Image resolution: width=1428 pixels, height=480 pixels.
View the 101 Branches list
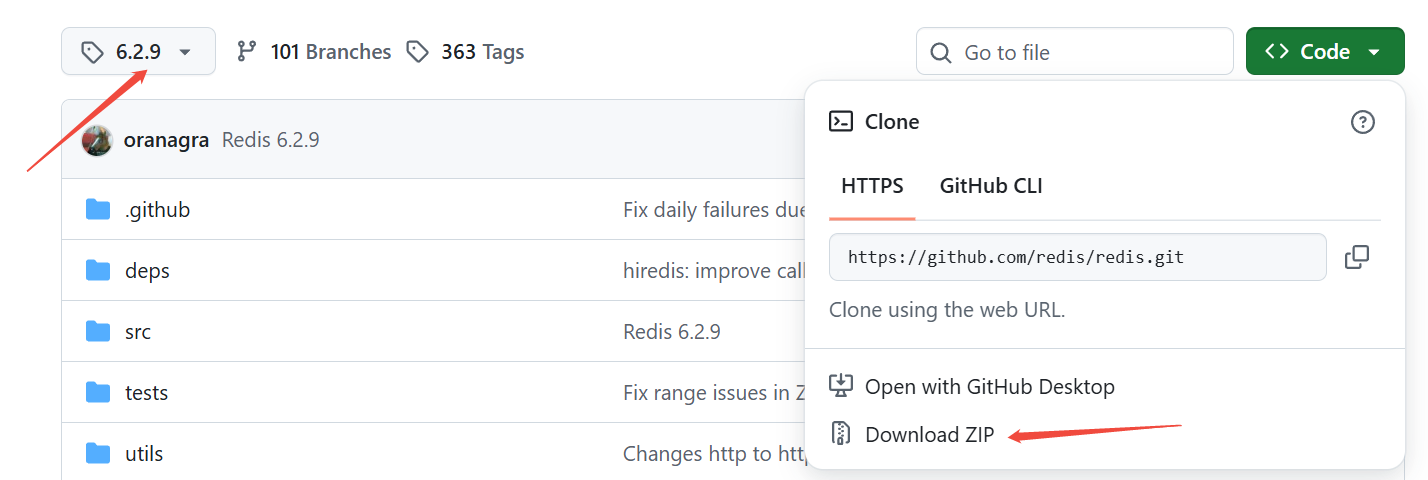pyautogui.click(x=314, y=52)
